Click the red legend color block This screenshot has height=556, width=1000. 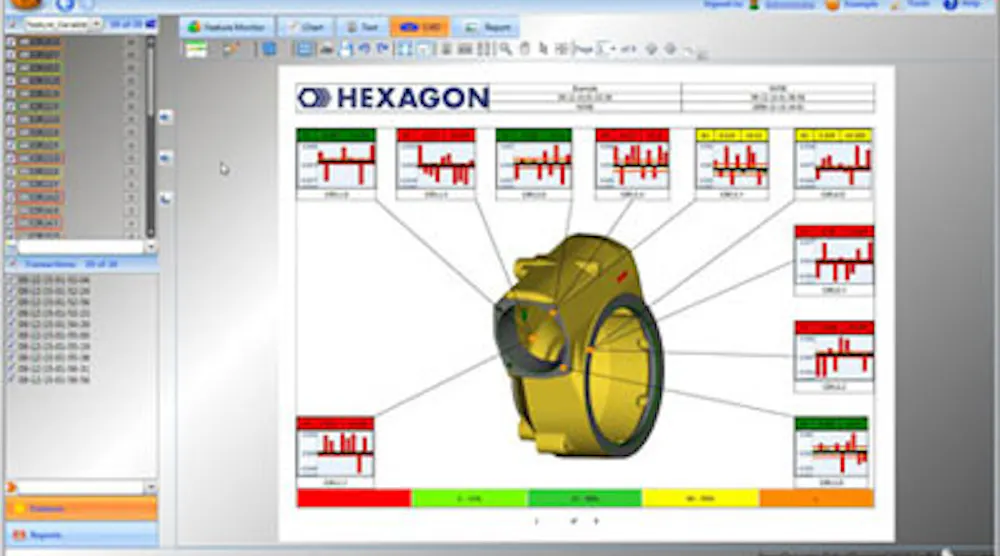354,498
